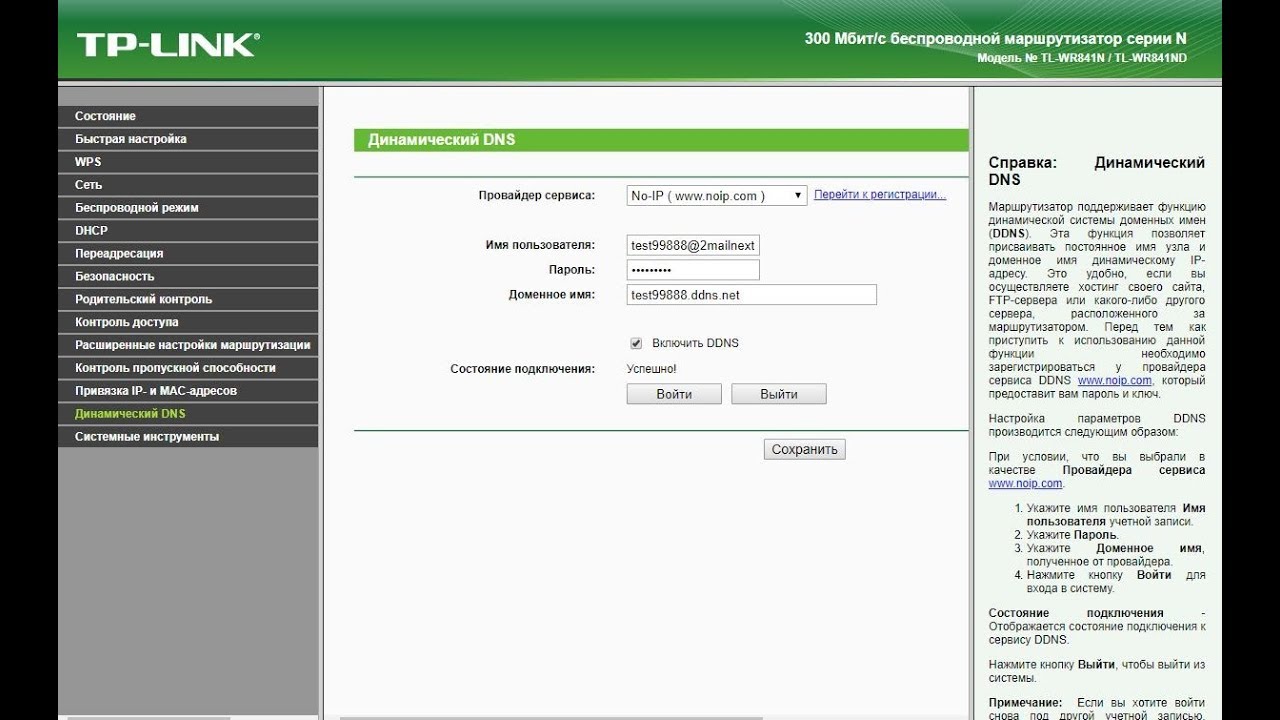The image size is (1280, 720).
Task: Open the Состояние menu item
Action: pyautogui.click(x=188, y=116)
